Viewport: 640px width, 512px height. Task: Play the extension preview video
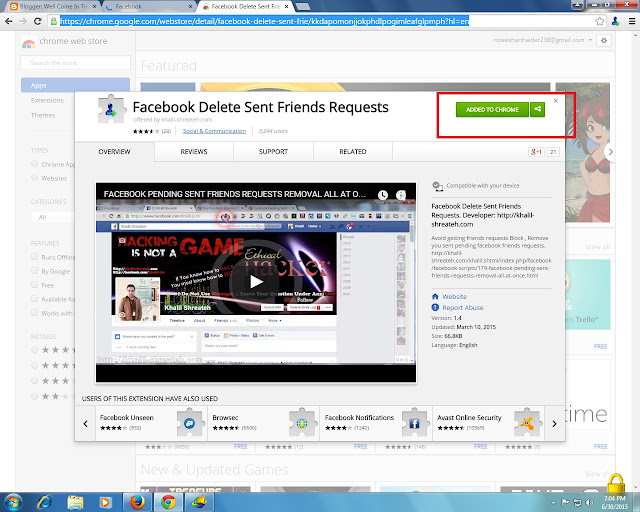[x=256, y=282]
